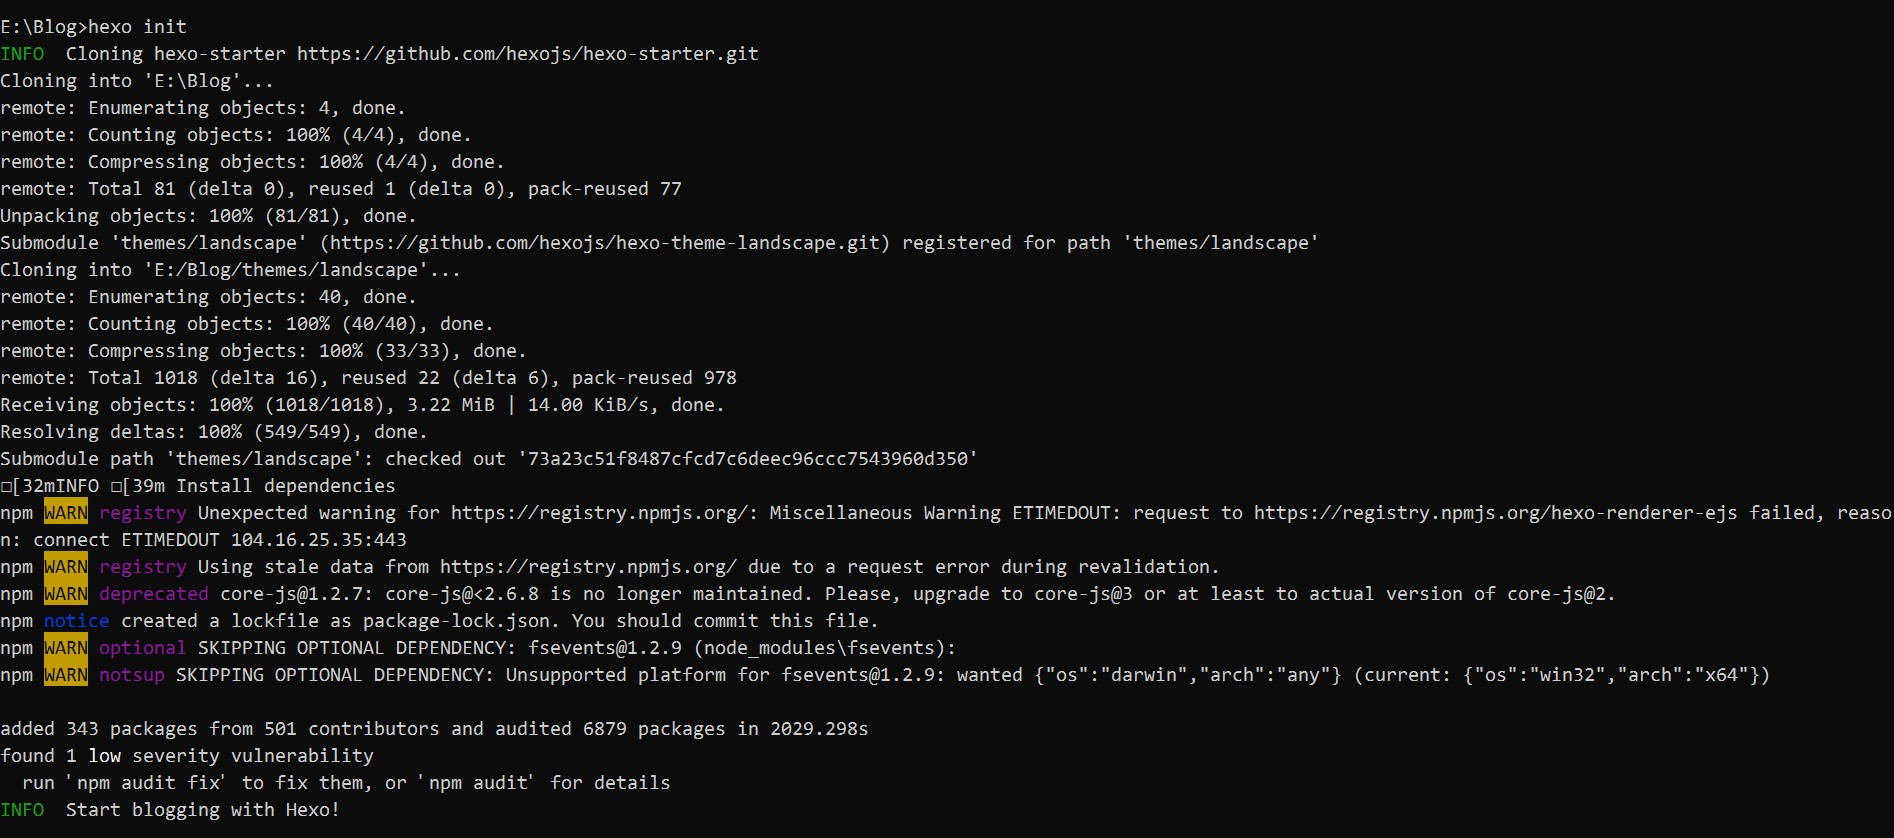Click the 'npm audit fix' command text
Image resolution: width=1894 pixels, height=838 pixels.
tap(150, 783)
